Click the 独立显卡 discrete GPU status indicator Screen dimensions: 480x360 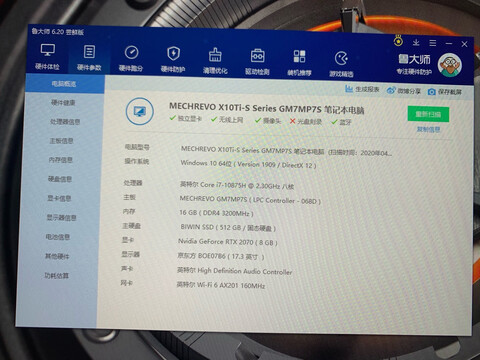click(x=186, y=118)
